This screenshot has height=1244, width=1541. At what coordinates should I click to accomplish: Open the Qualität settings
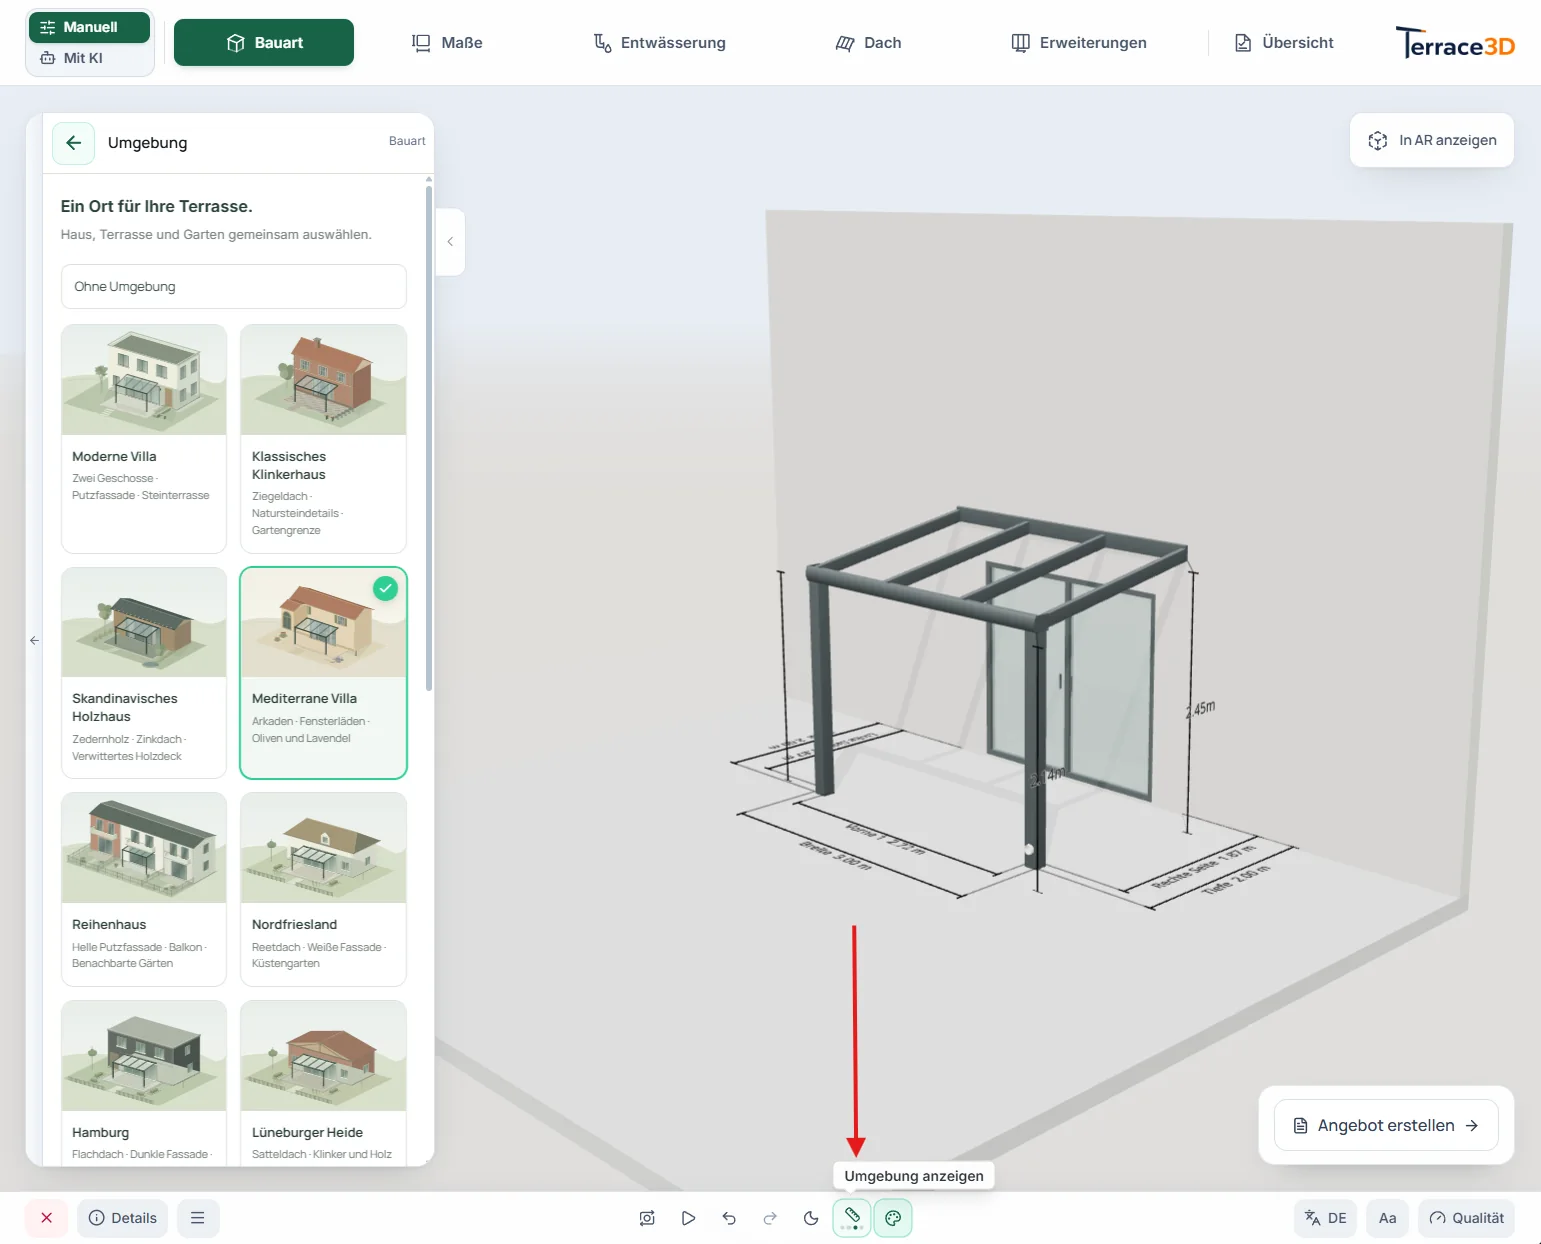click(x=1466, y=1218)
